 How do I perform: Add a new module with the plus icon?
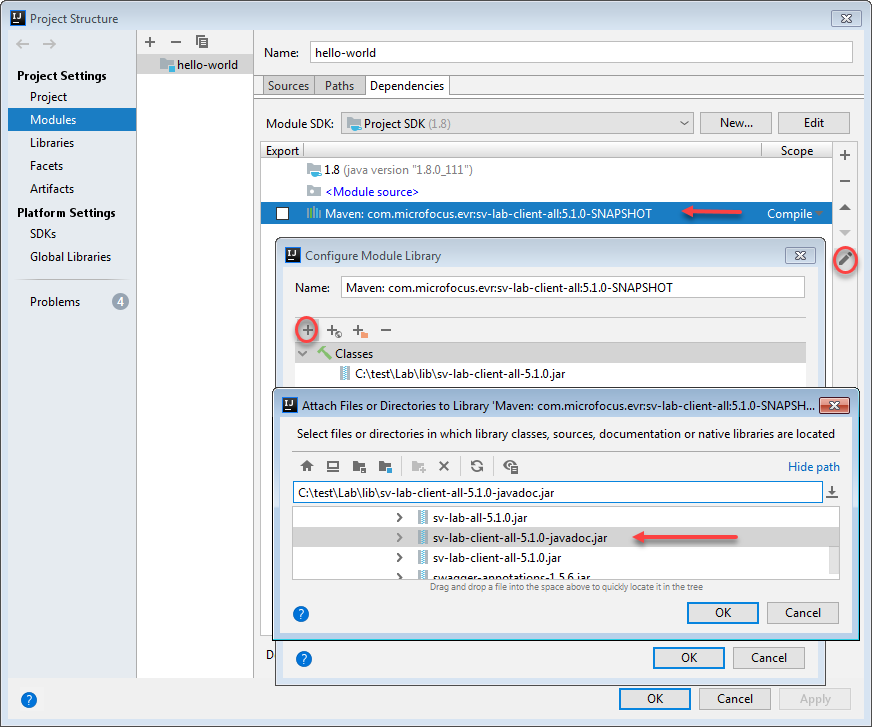[150, 42]
